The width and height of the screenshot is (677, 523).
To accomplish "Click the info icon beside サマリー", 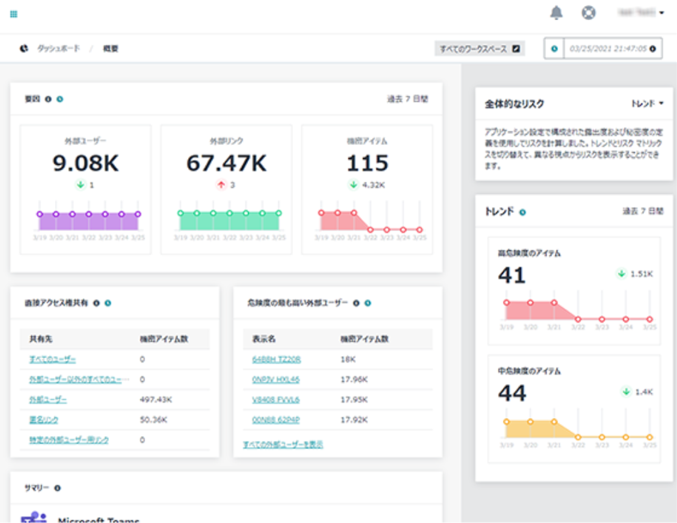I will point(57,488).
